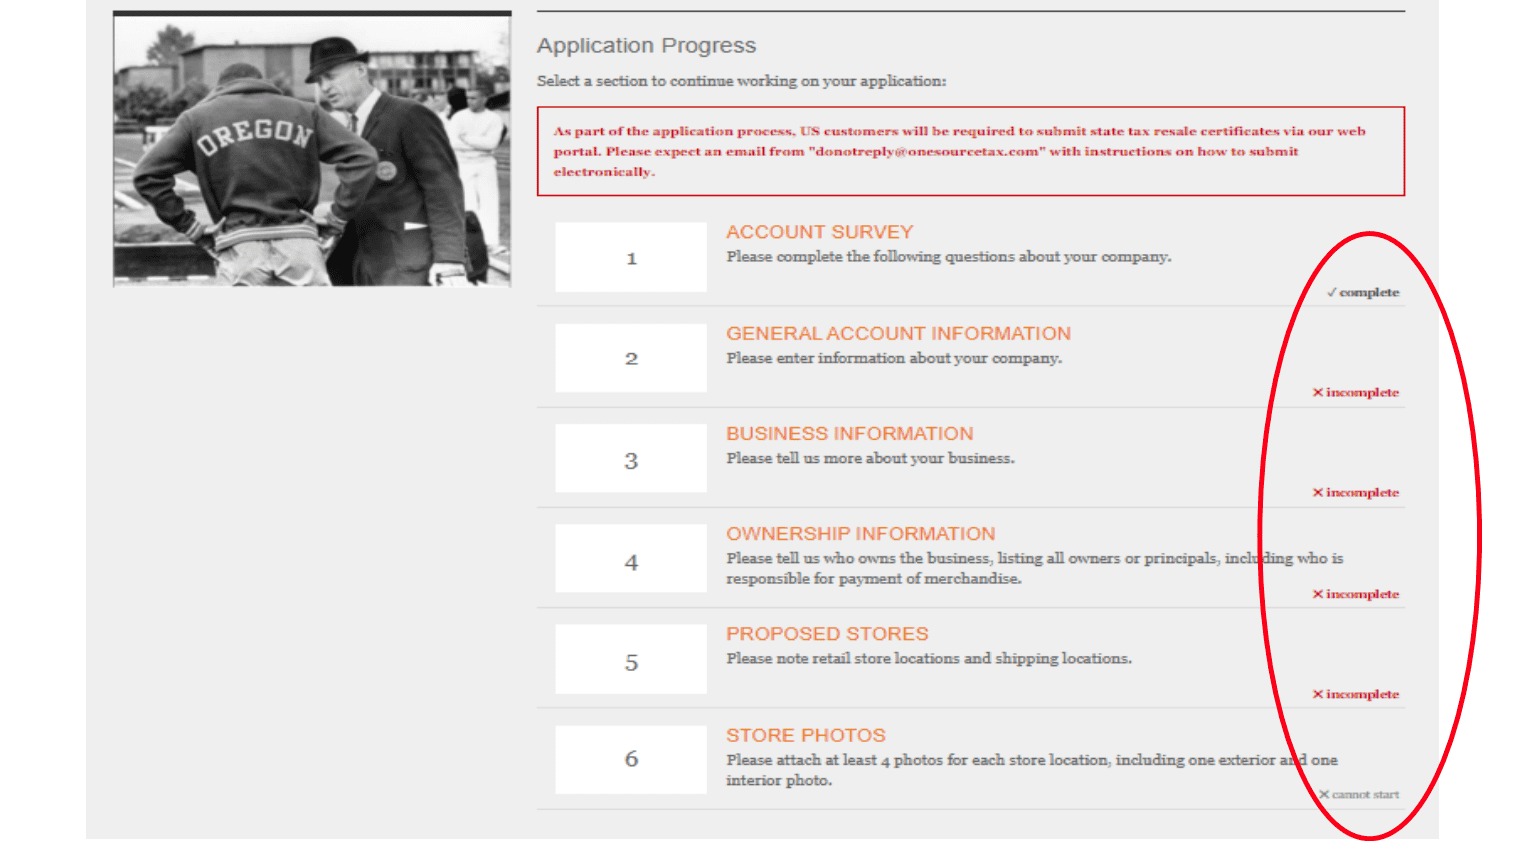Click the cannot start X for Store Photos
The width and height of the screenshot is (1531, 841).
coord(1325,794)
